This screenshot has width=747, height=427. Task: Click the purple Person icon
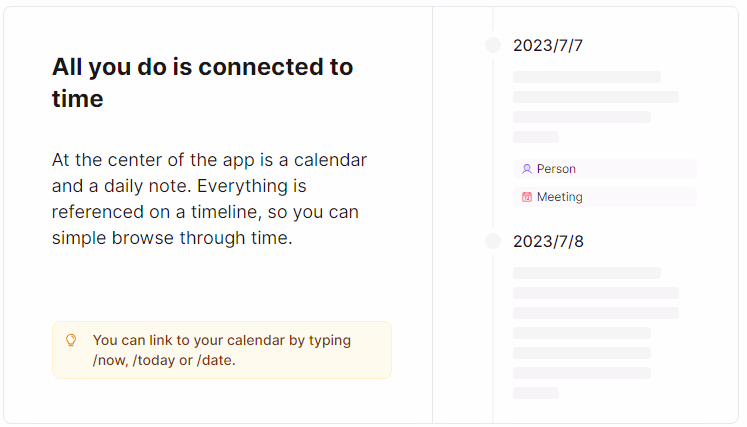[527, 169]
